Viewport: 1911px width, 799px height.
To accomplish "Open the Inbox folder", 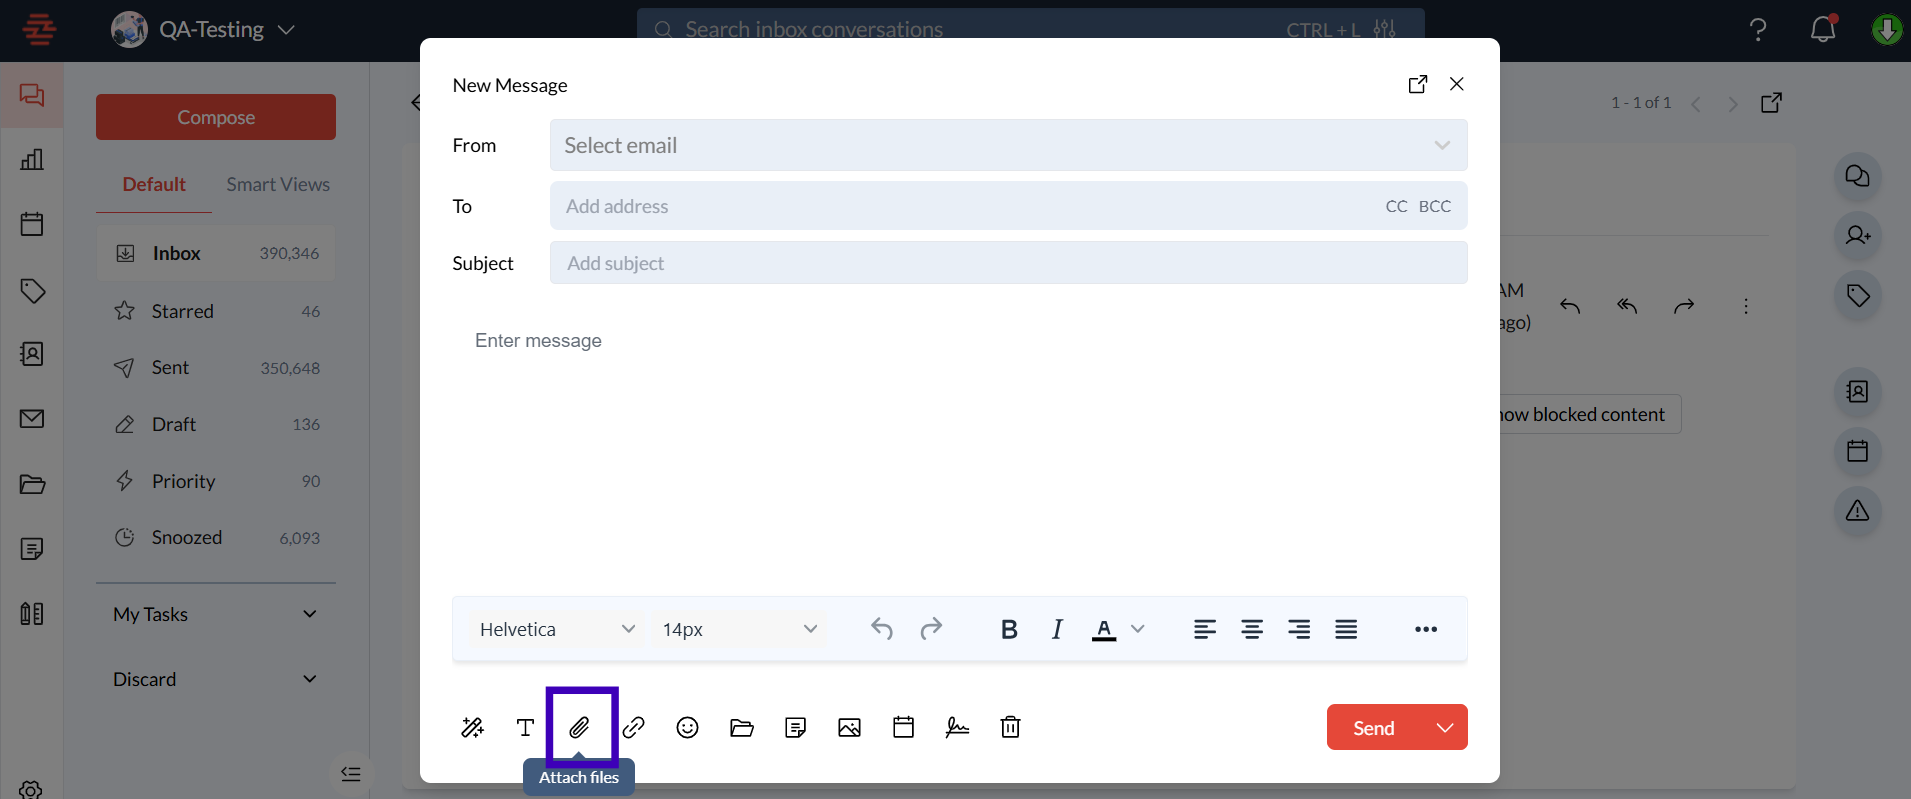I will 216,253.
